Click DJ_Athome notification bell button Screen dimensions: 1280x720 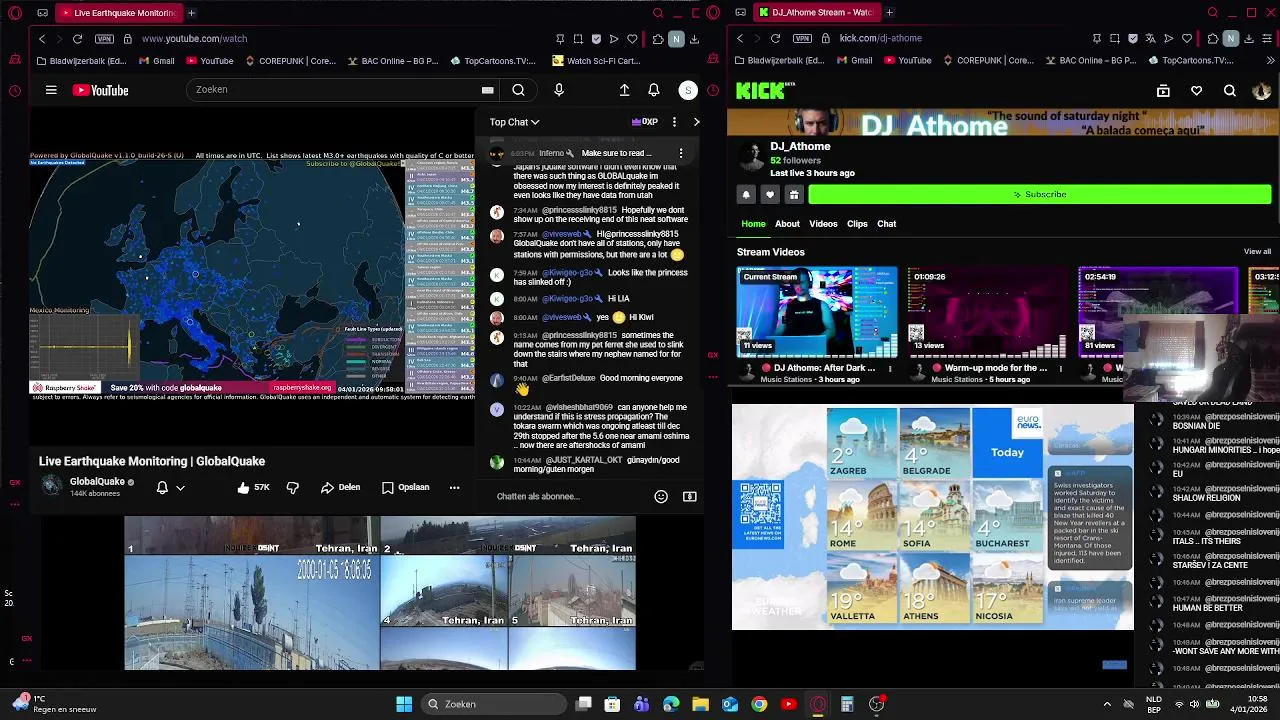click(746, 194)
